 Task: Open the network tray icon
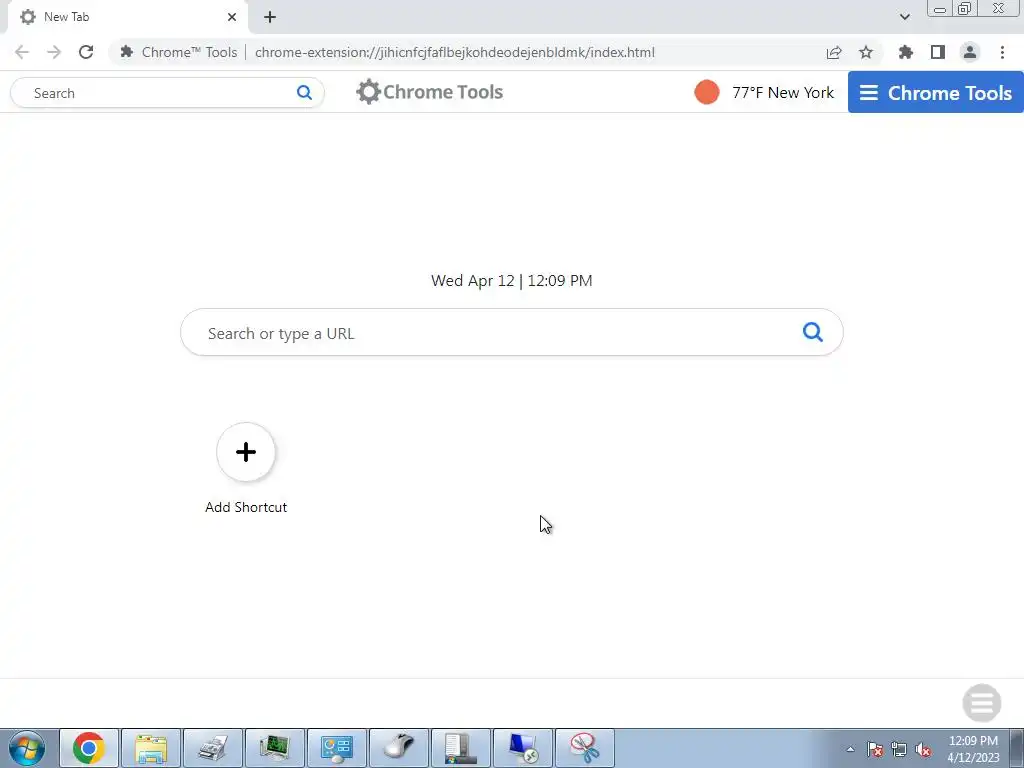tap(899, 749)
